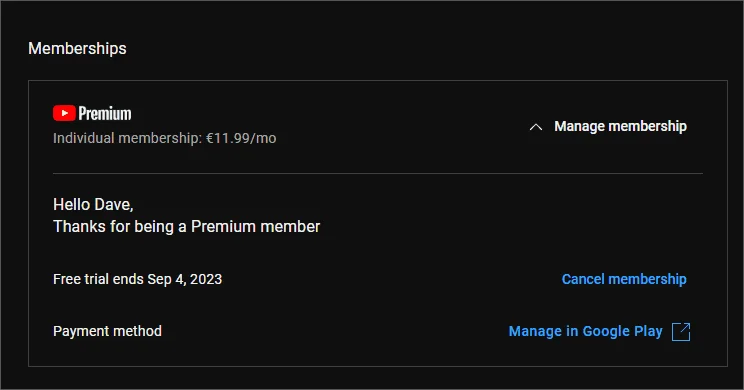Click the Premium wordmark beside the logo

click(x=105, y=113)
